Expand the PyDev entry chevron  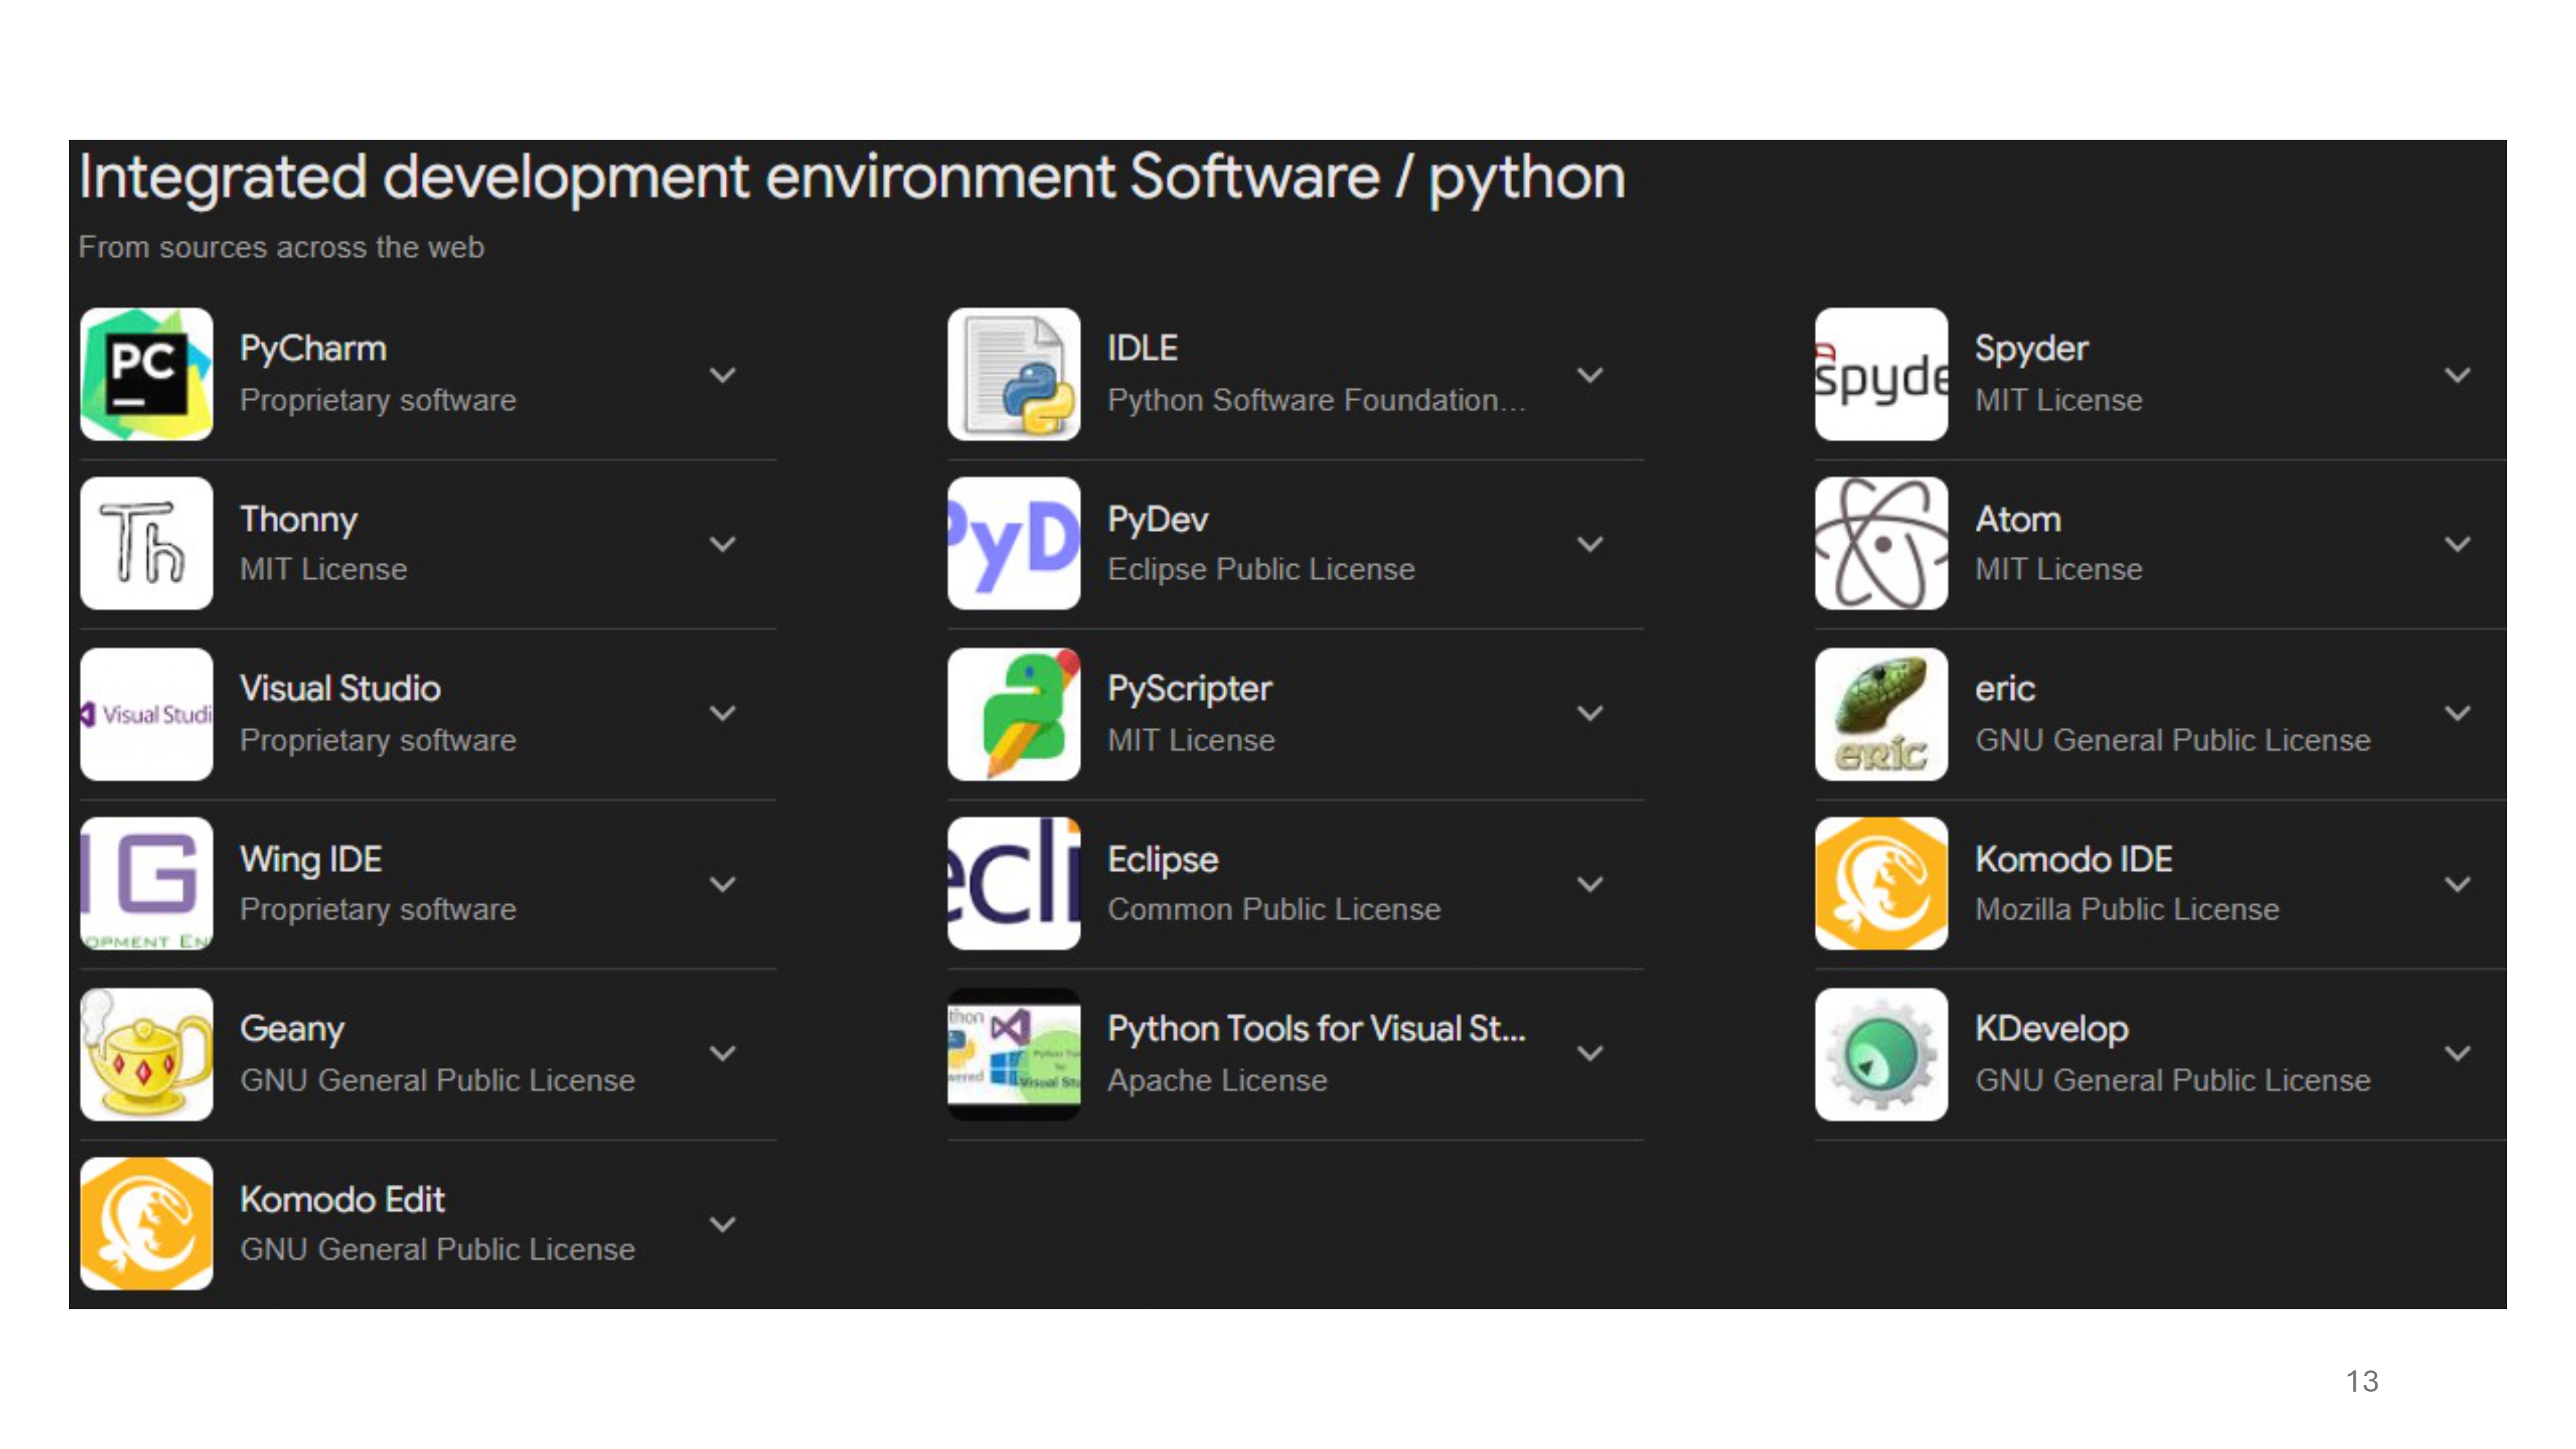pos(1590,544)
